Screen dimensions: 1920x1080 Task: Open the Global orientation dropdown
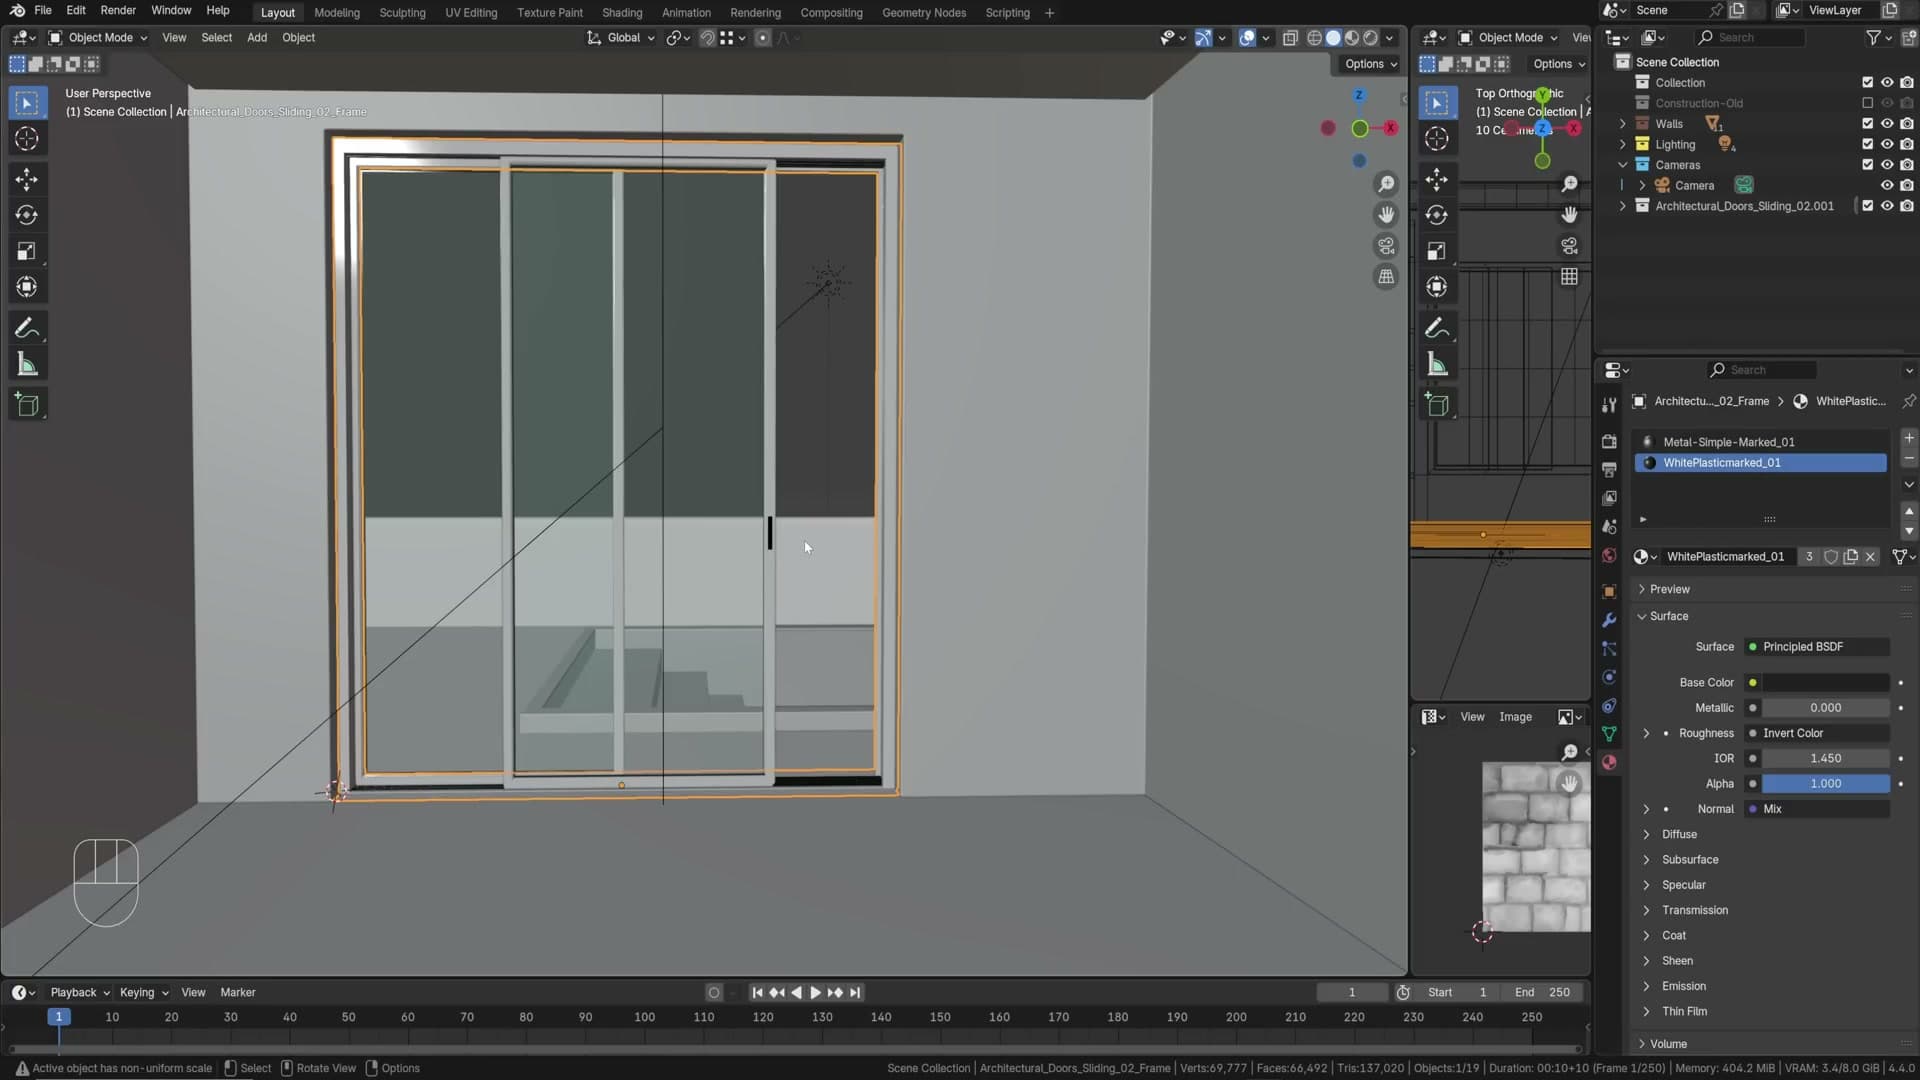pyautogui.click(x=621, y=38)
